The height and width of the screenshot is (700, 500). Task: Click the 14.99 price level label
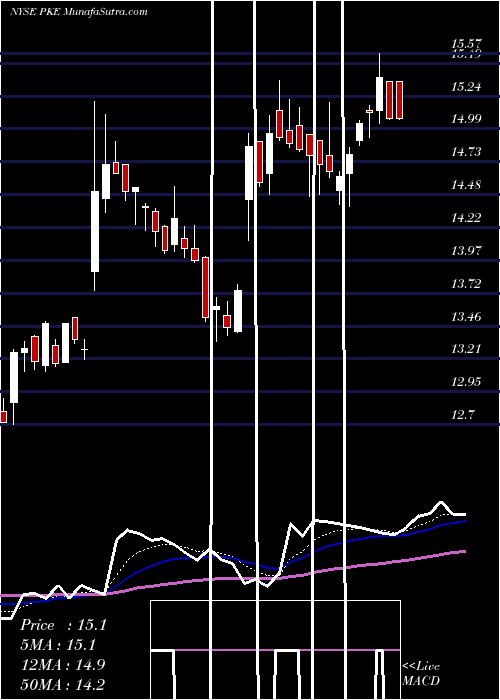pos(466,119)
